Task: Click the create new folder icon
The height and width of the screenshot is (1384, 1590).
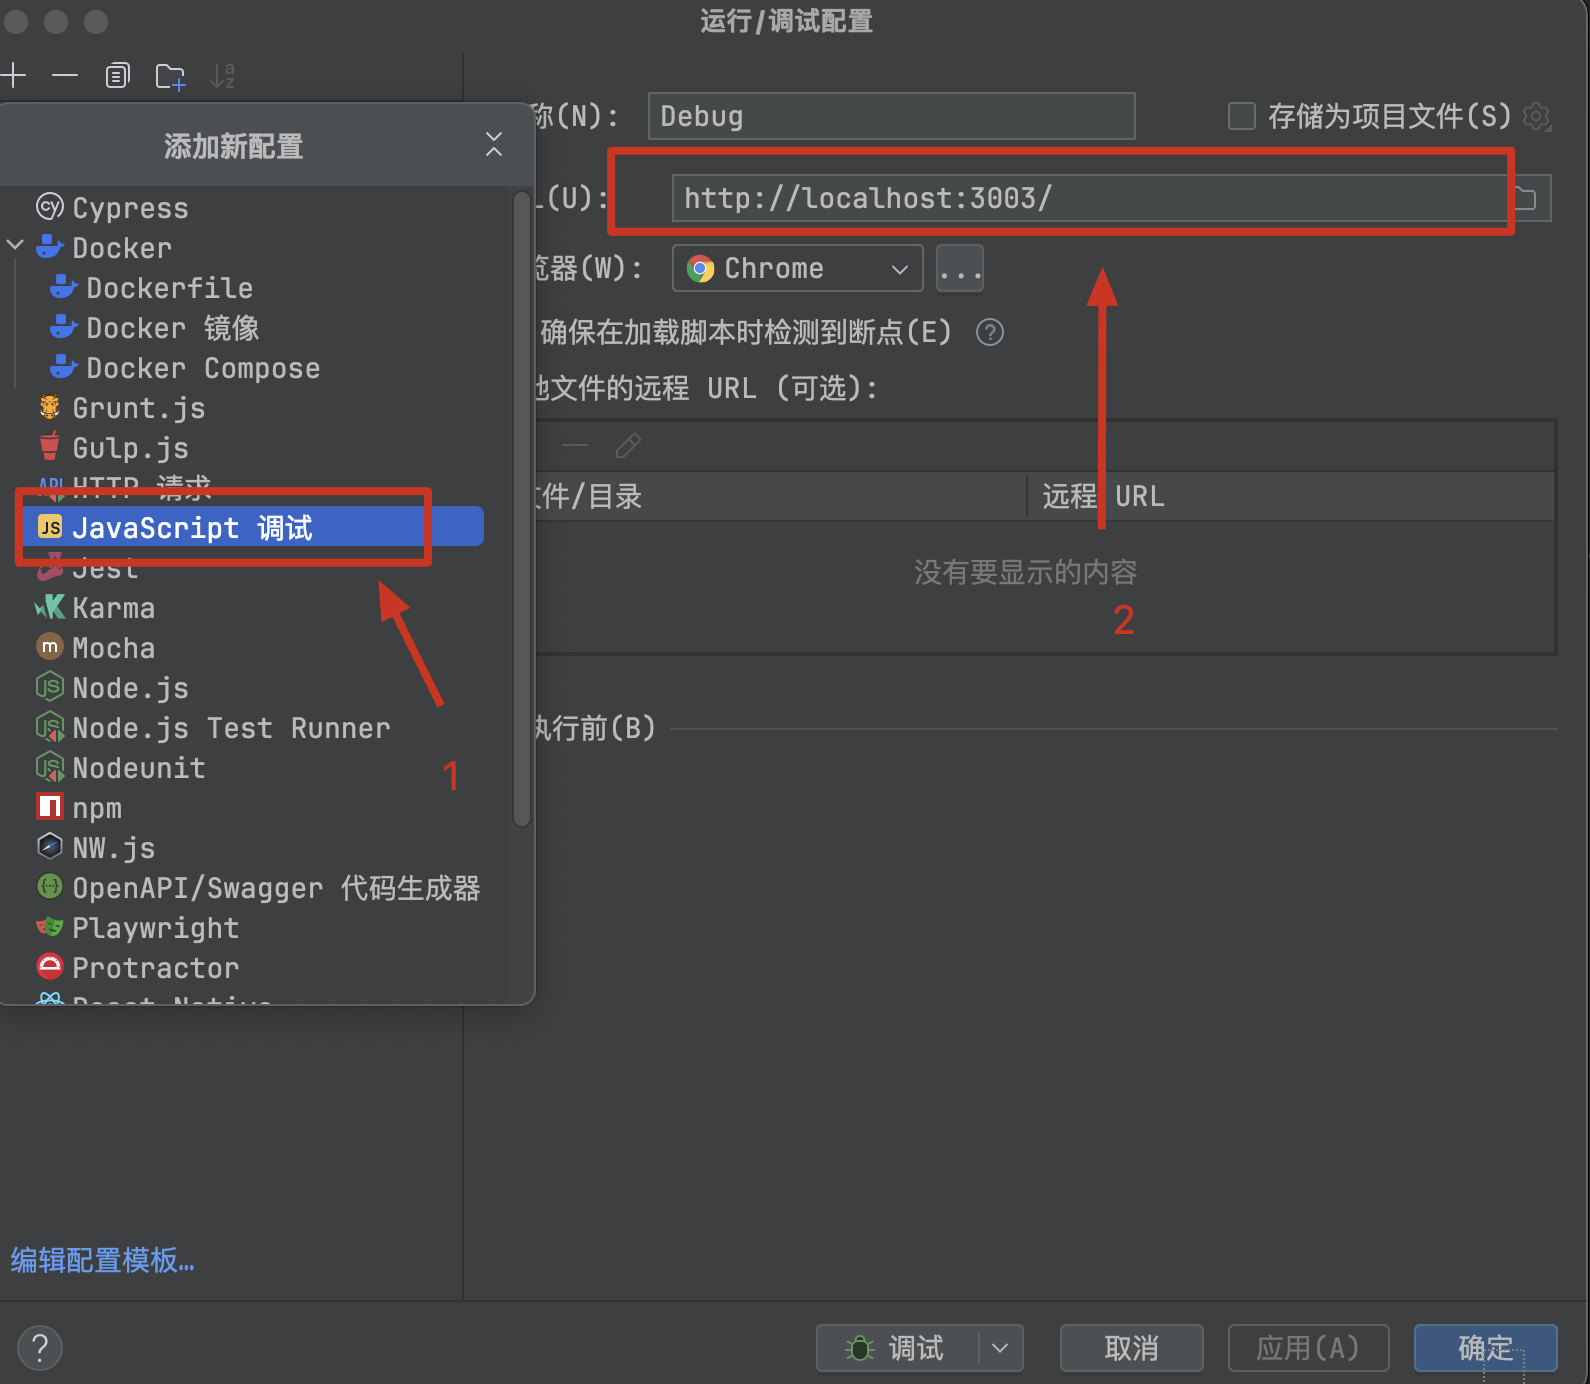Action: pyautogui.click(x=170, y=76)
